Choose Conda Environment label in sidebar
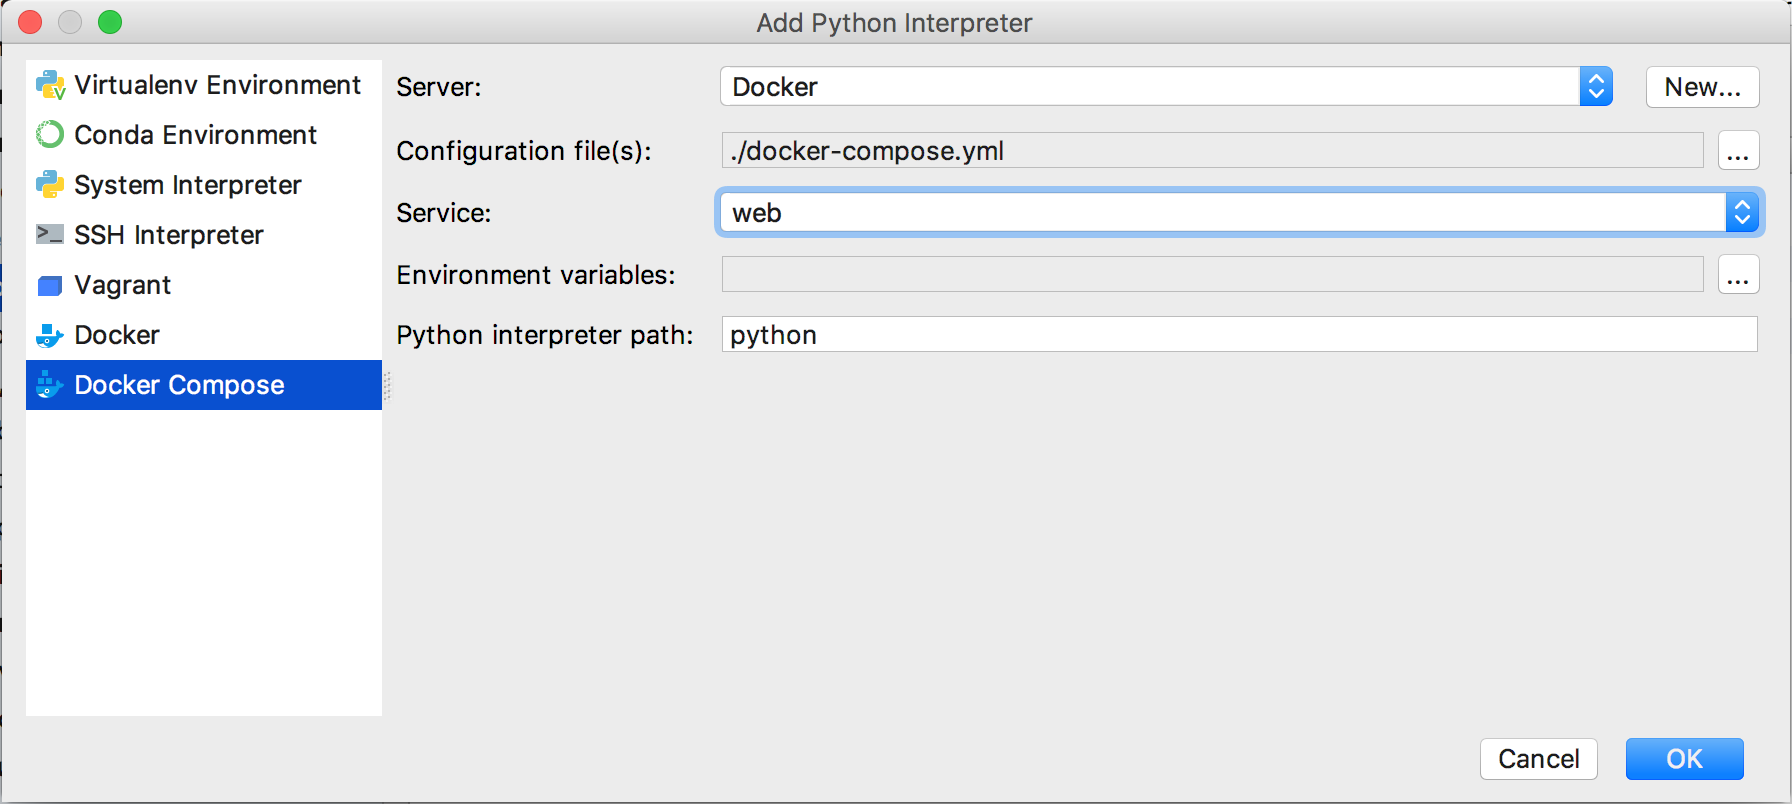The image size is (1792, 804). coord(195,135)
